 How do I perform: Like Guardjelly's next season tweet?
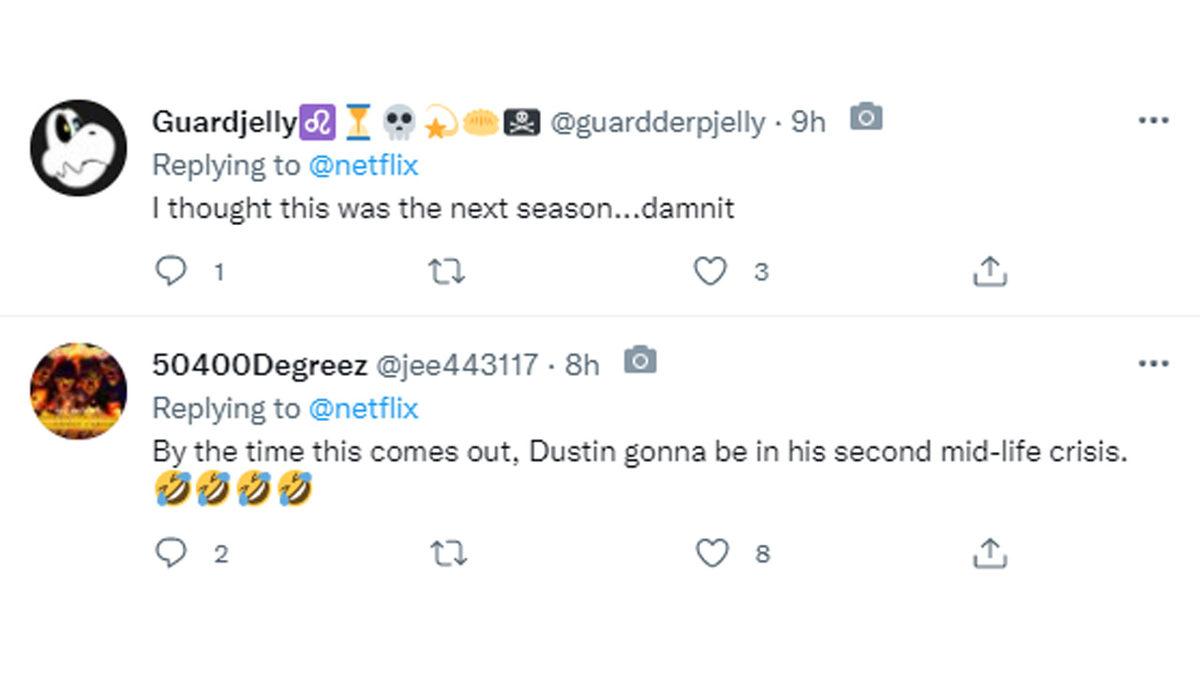tap(710, 271)
